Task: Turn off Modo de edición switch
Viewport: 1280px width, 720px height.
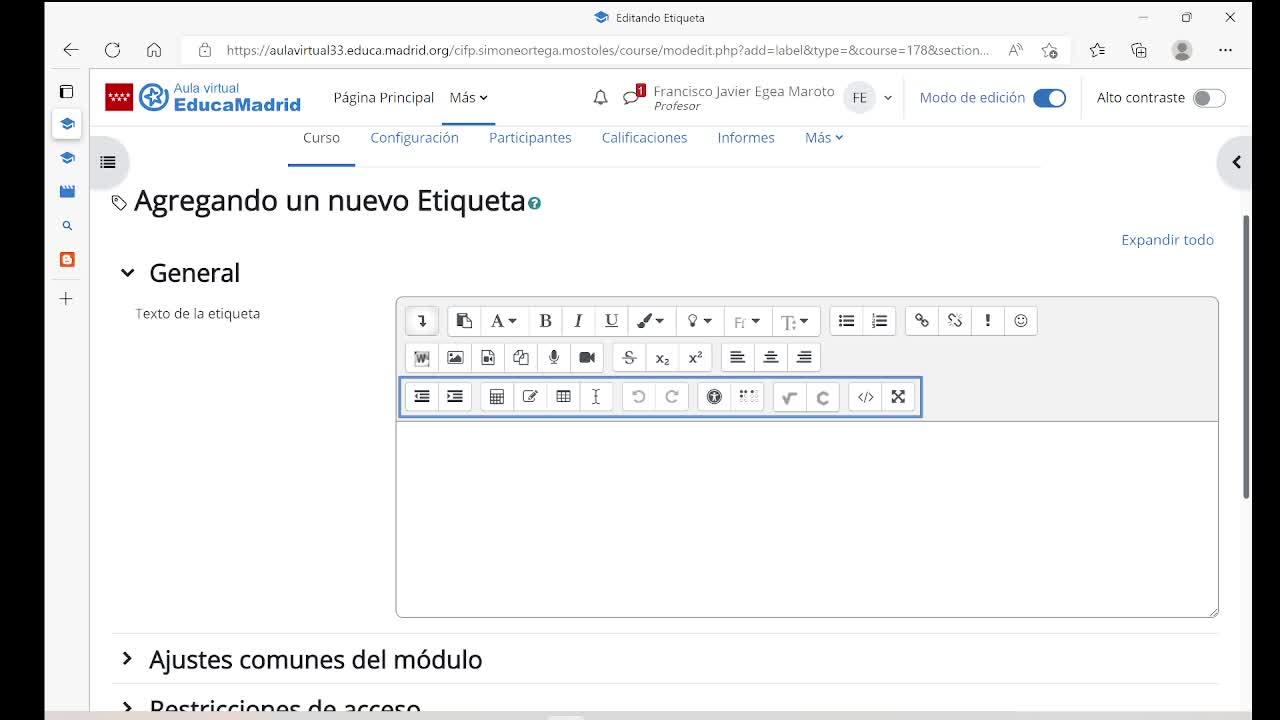Action: tap(1049, 98)
